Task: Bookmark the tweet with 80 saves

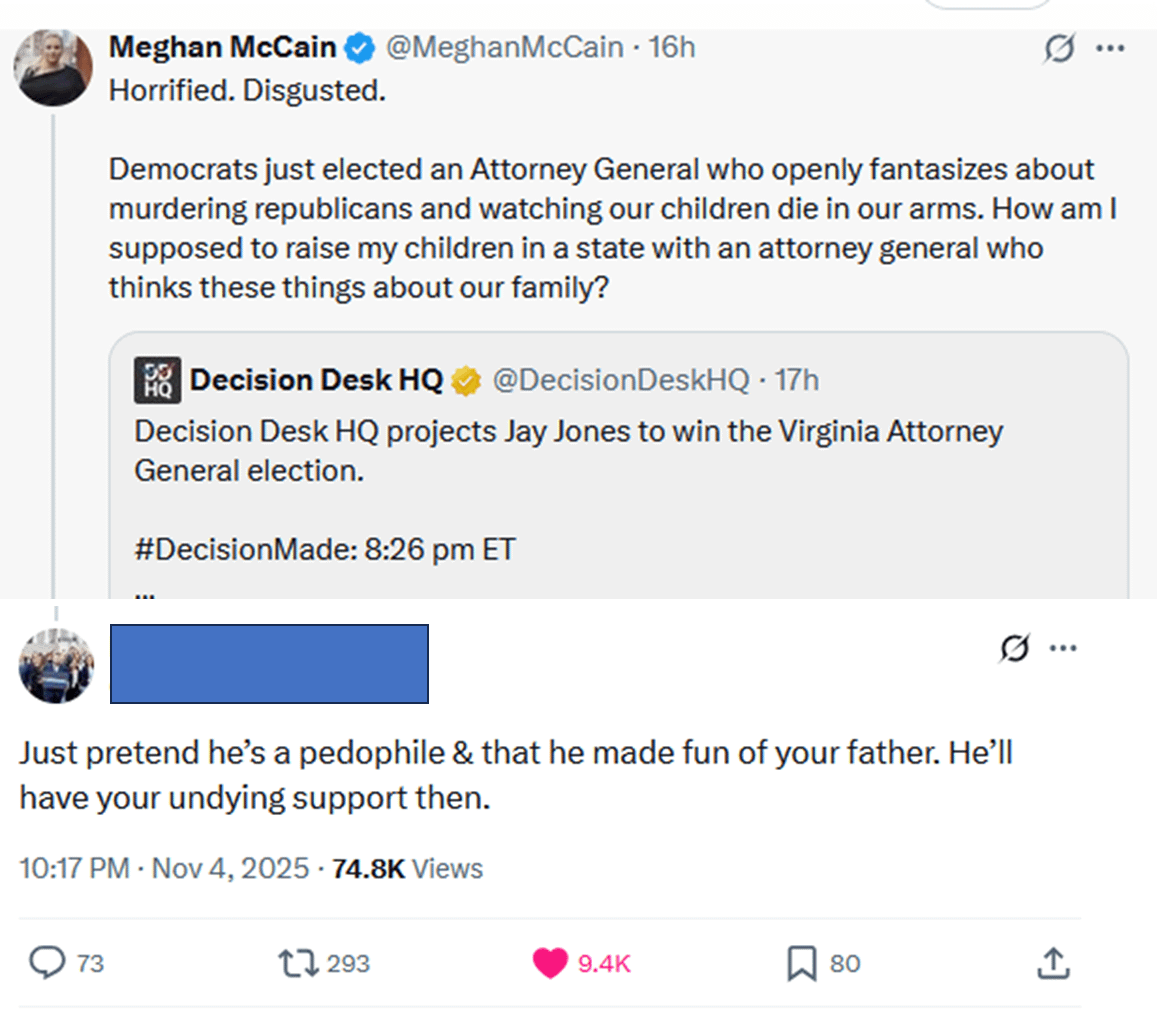Action: (801, 963)
